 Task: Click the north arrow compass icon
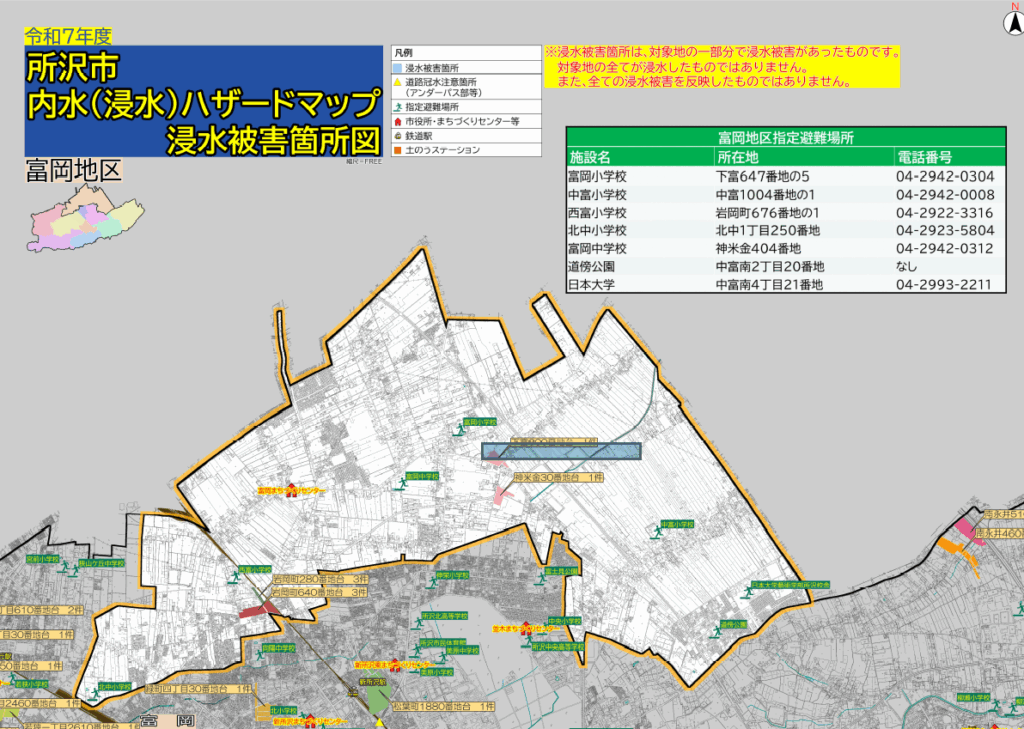(x=1010, y=19)
